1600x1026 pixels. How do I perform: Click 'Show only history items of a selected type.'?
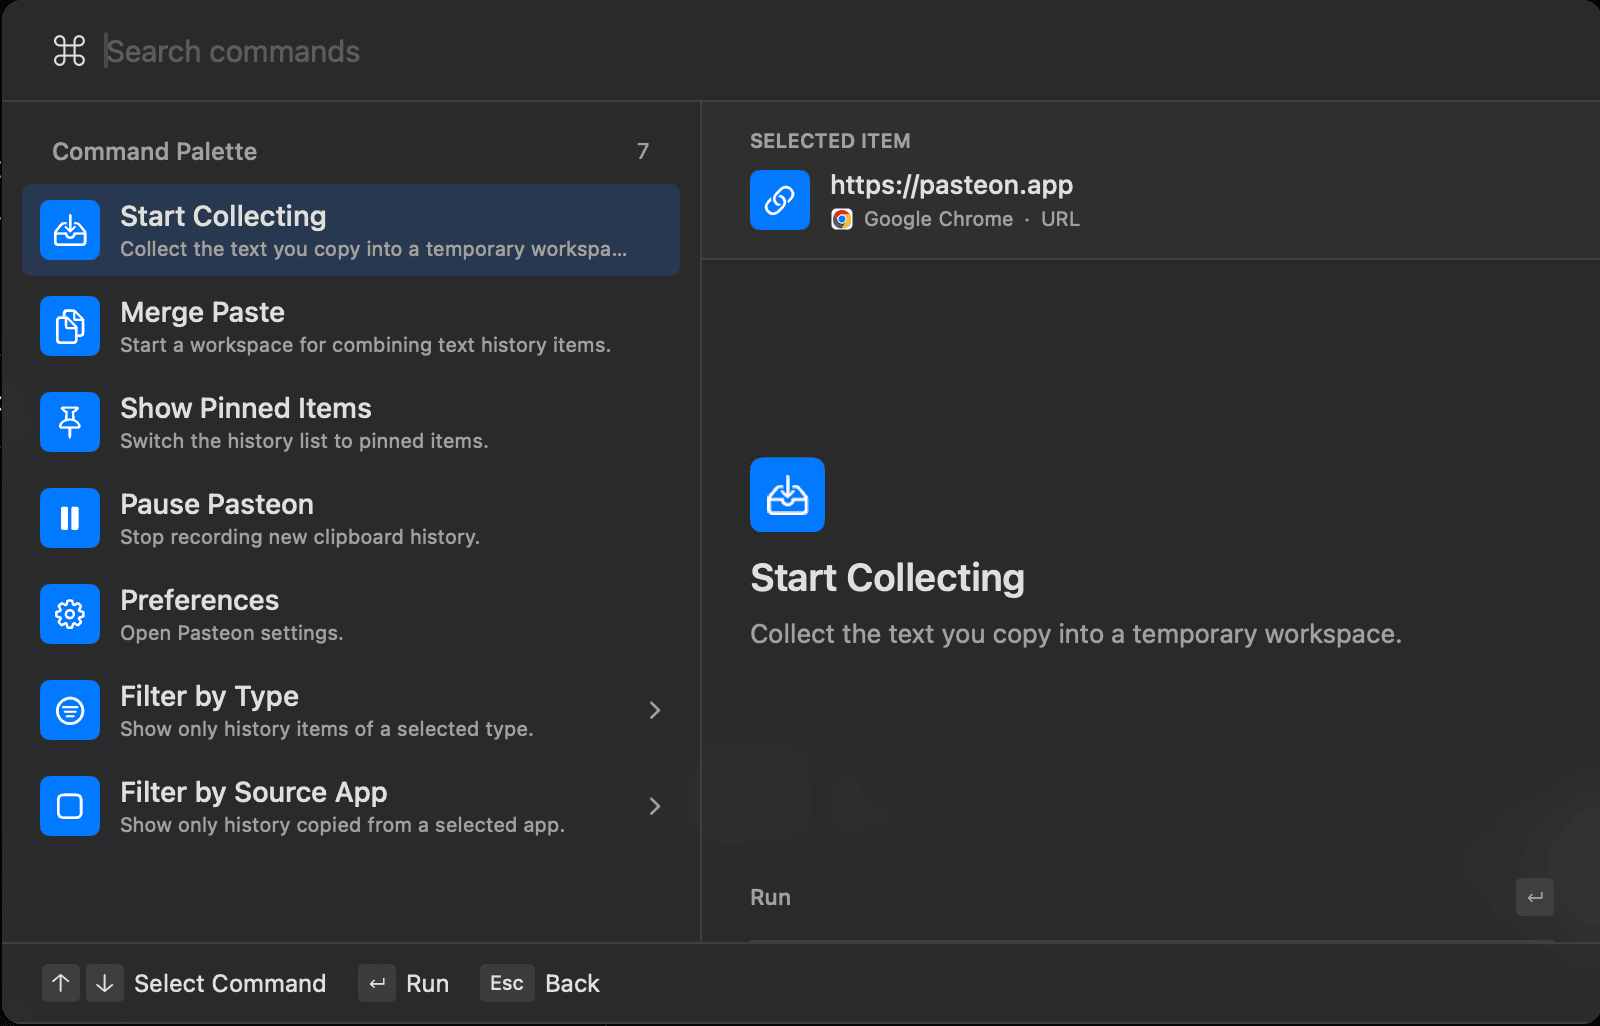pos(327,729)
